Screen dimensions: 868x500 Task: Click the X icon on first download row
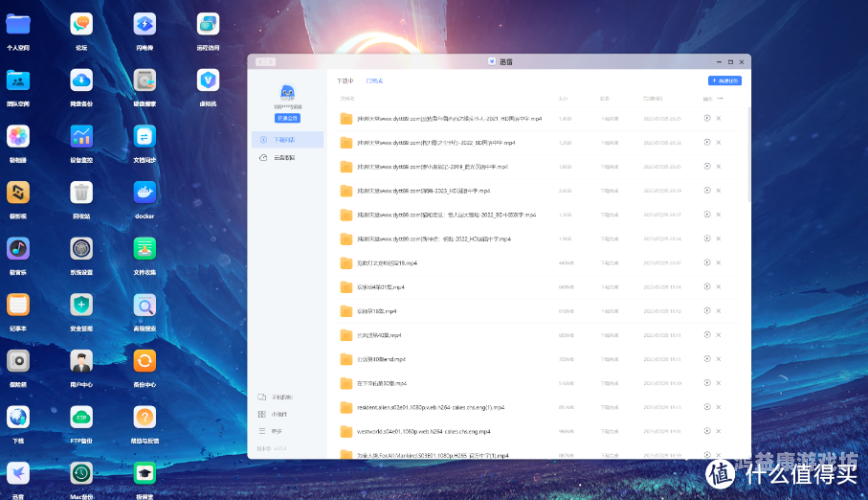718,118
